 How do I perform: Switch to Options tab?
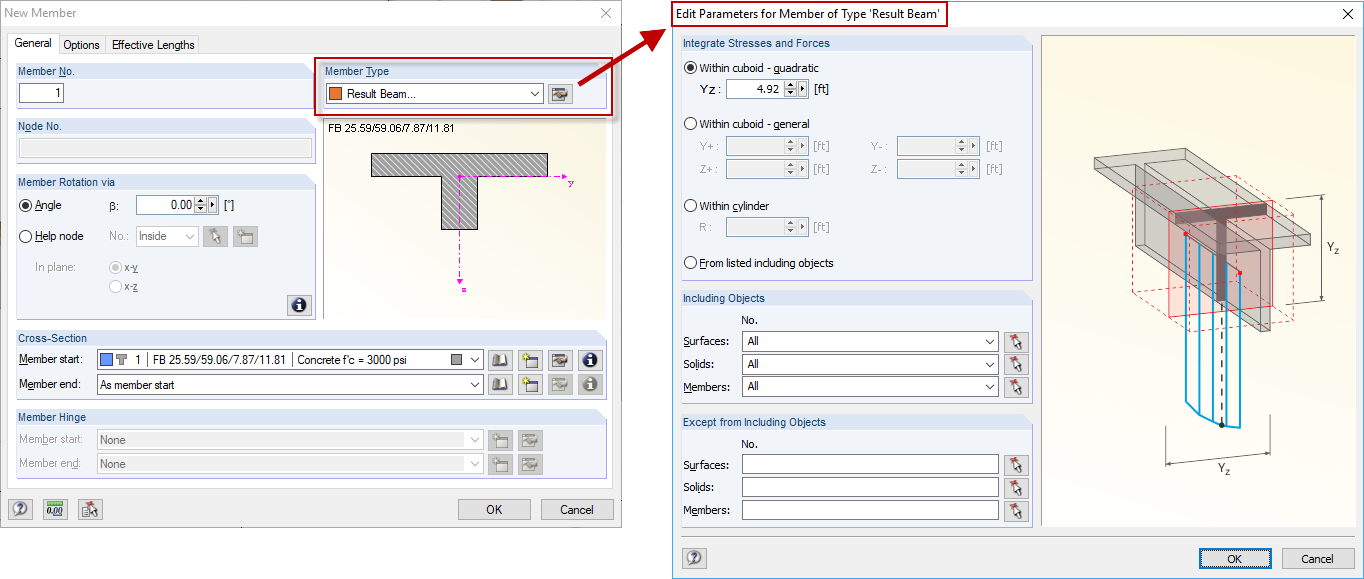click(x=81, y=45)
